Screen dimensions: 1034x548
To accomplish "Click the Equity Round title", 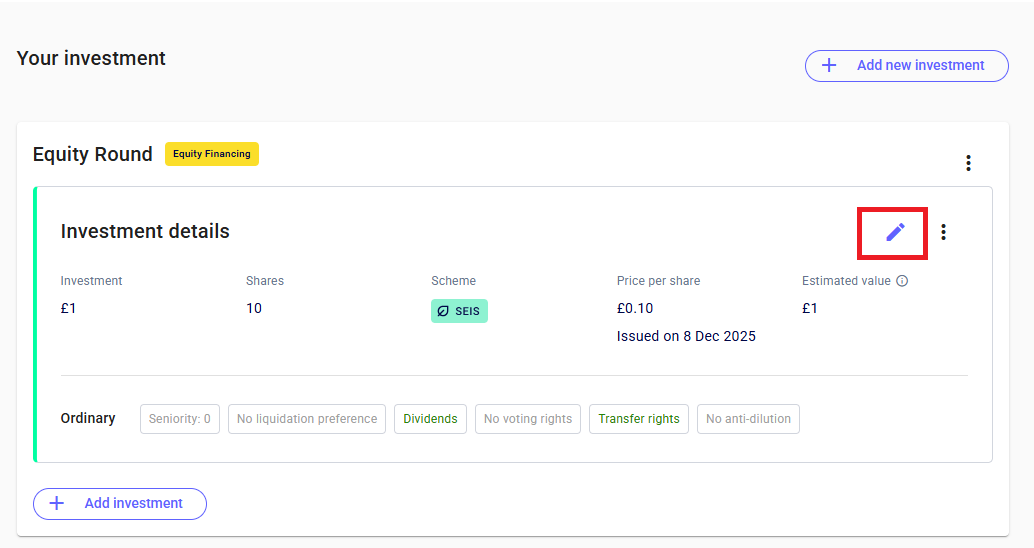I will 92,154.
